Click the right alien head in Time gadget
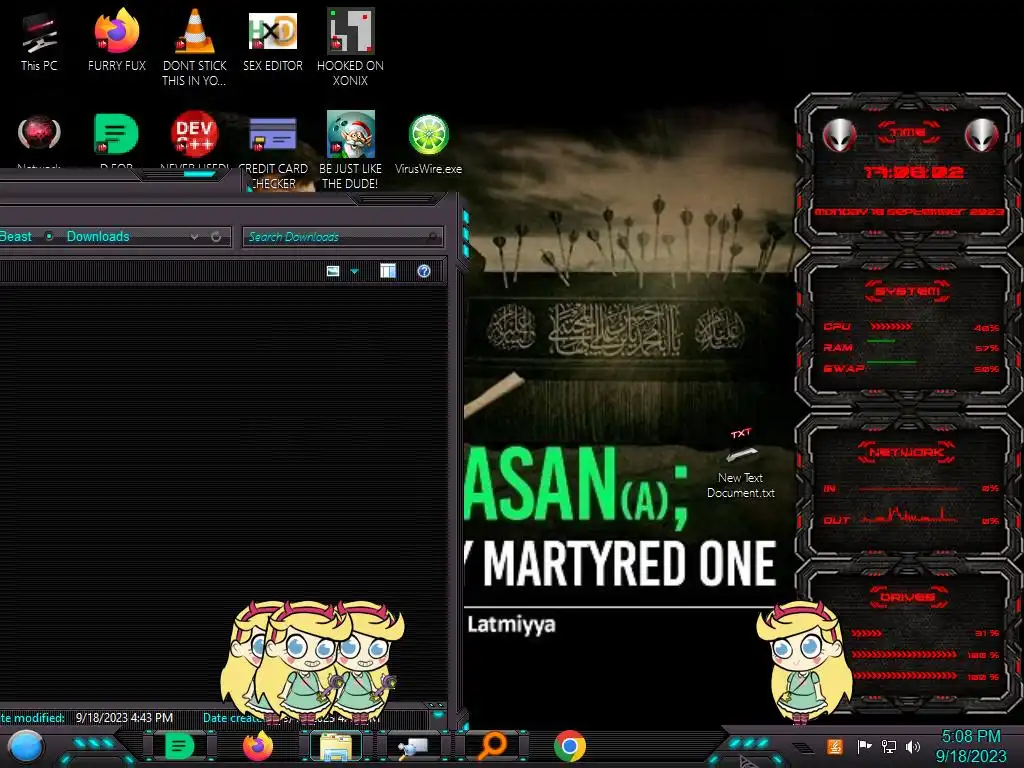Image resolution: width=1024 pixels, height=768 pixels. [982, 135]
